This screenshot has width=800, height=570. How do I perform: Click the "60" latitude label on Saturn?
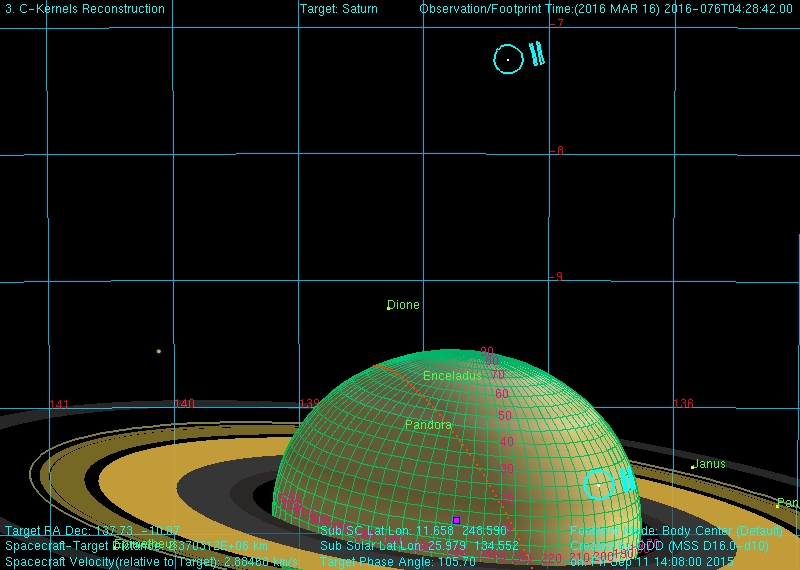click(x=502, y=393)
